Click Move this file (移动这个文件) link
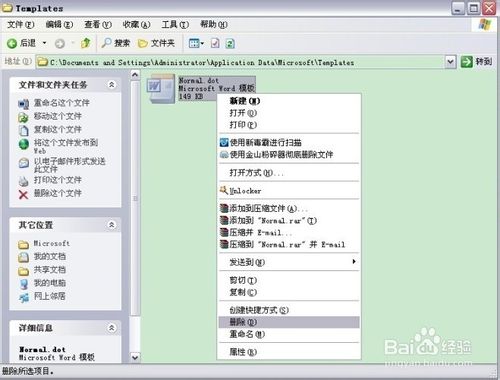The height and width of the screenshot is (380, 500). (58, 116)
